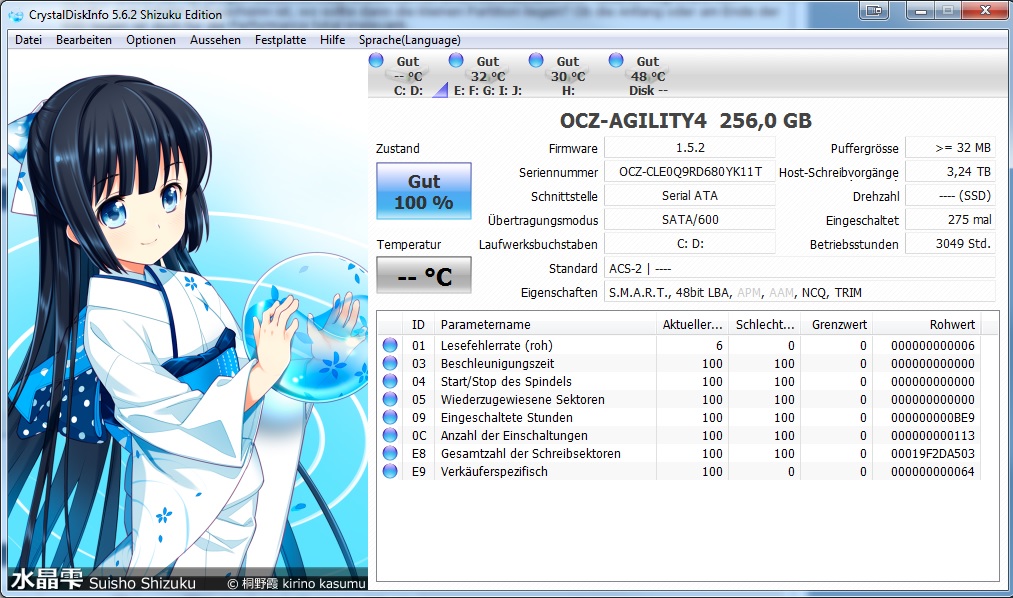This screenshot has height=598, width=1013.
Task: Open the Festplatte menu
Action: coord(280,40)
